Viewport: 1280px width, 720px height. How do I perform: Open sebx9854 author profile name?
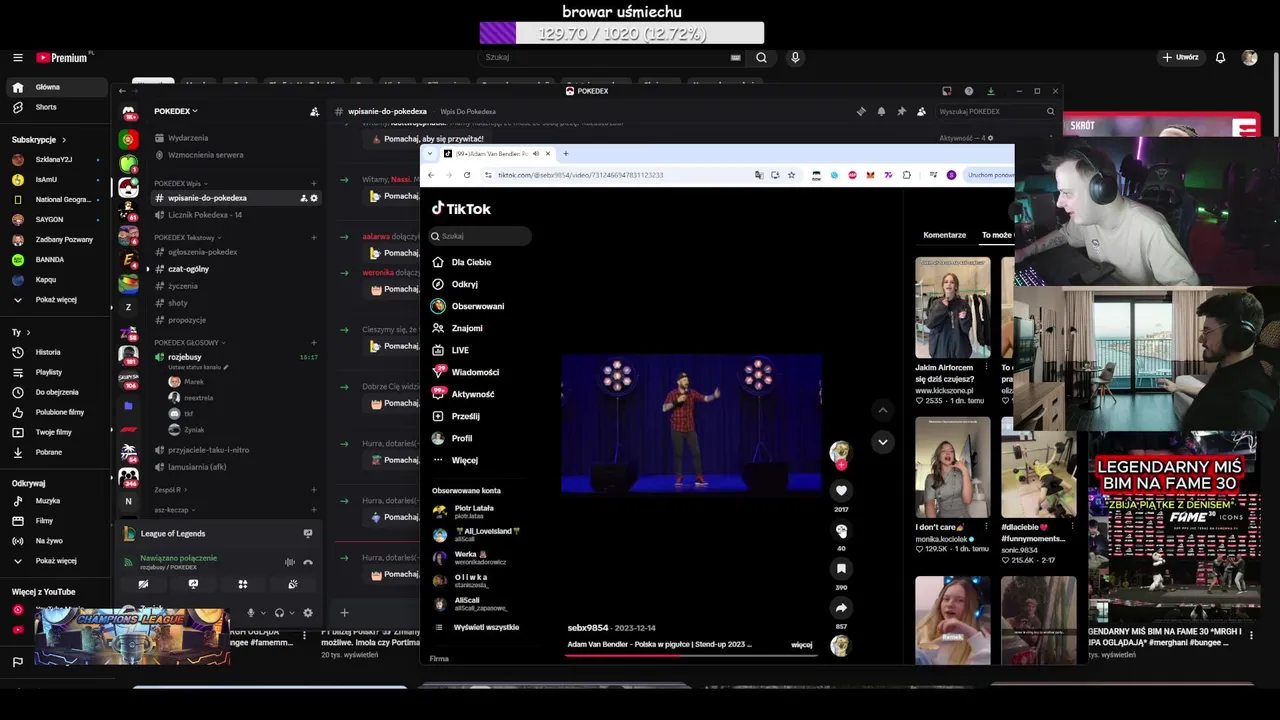[x=588, y=628]
